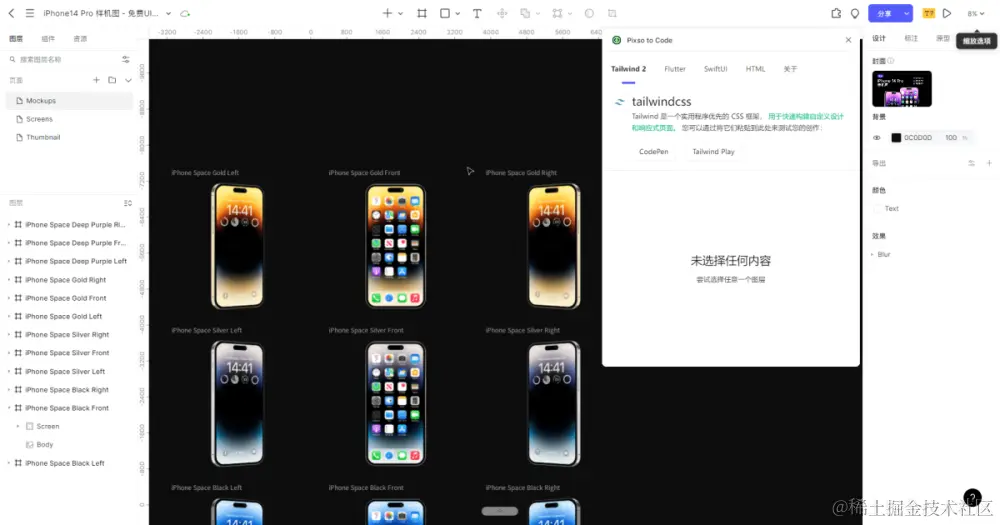The height and width of the screenshot is (525, 1000).
Task: Click the boolean operations tool icon
Action: coord(525,13)
